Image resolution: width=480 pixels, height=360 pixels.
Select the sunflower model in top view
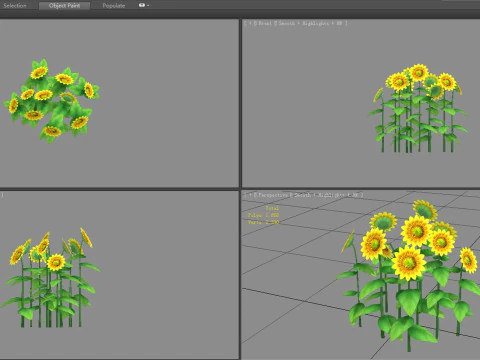pos(52,101)
